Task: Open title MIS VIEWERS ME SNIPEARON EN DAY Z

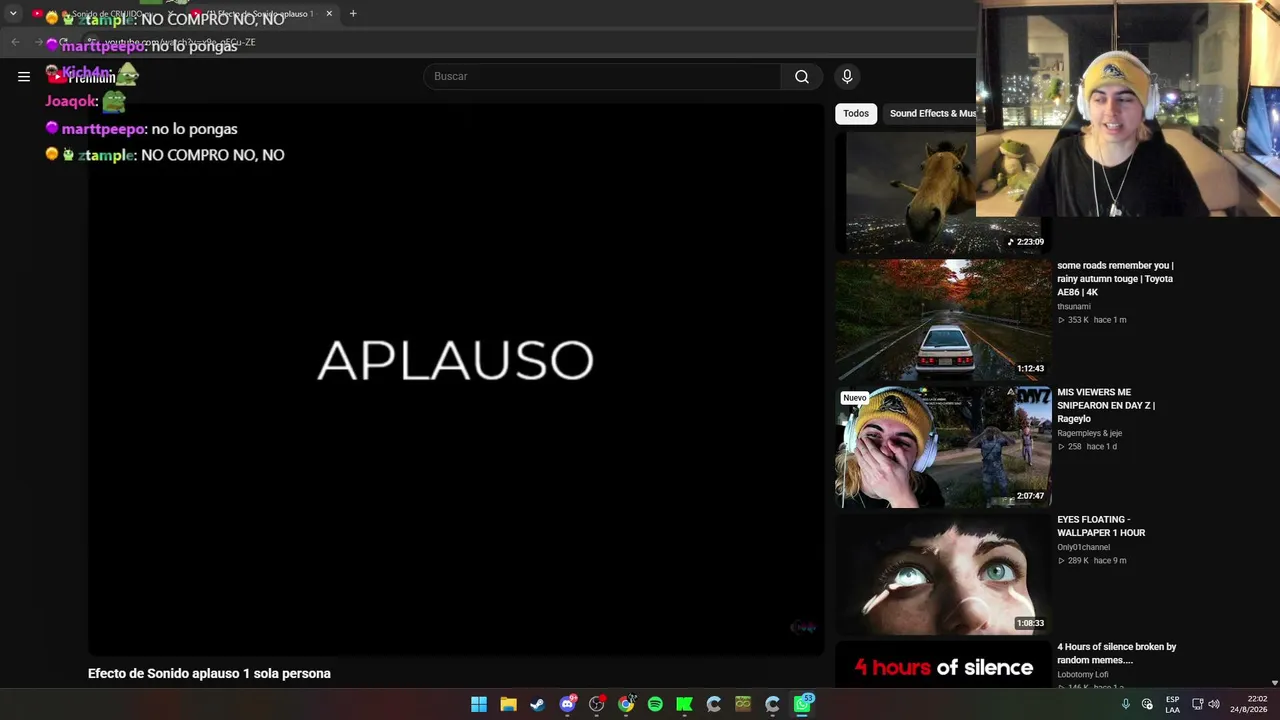Action: pyautogui.click(x=1106, y=406)
